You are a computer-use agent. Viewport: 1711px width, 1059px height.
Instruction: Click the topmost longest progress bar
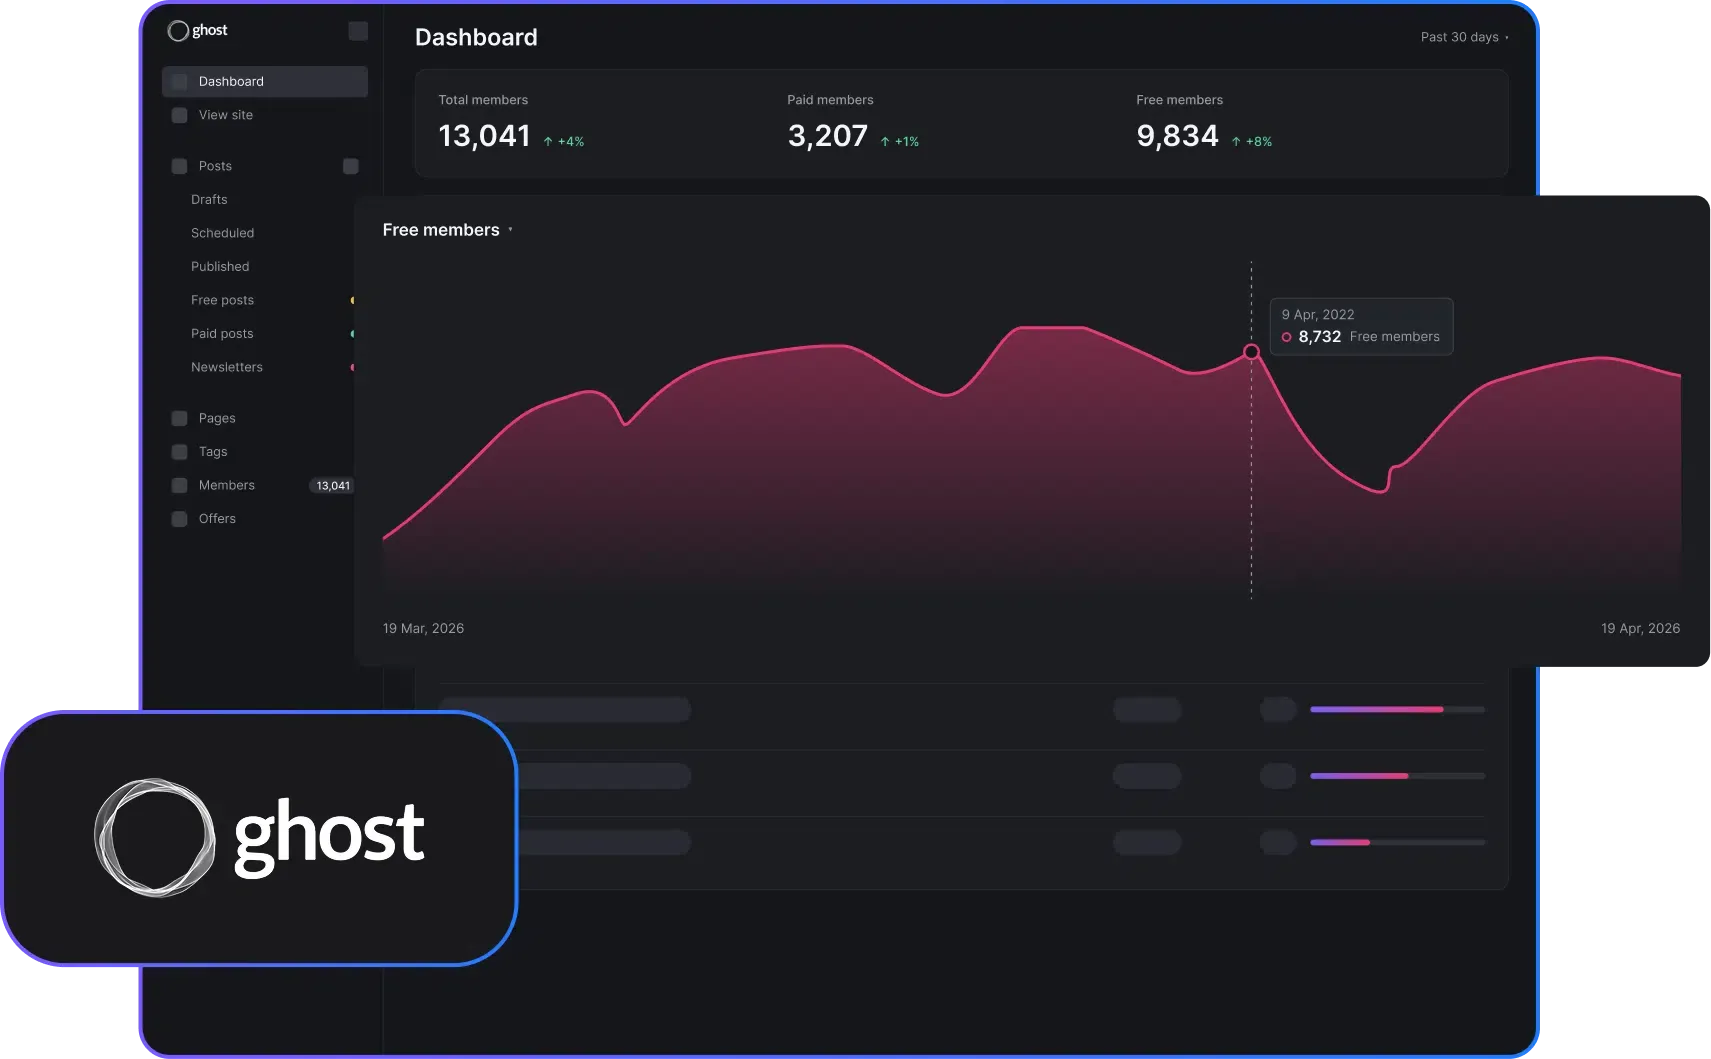[x=1397, y=710]
